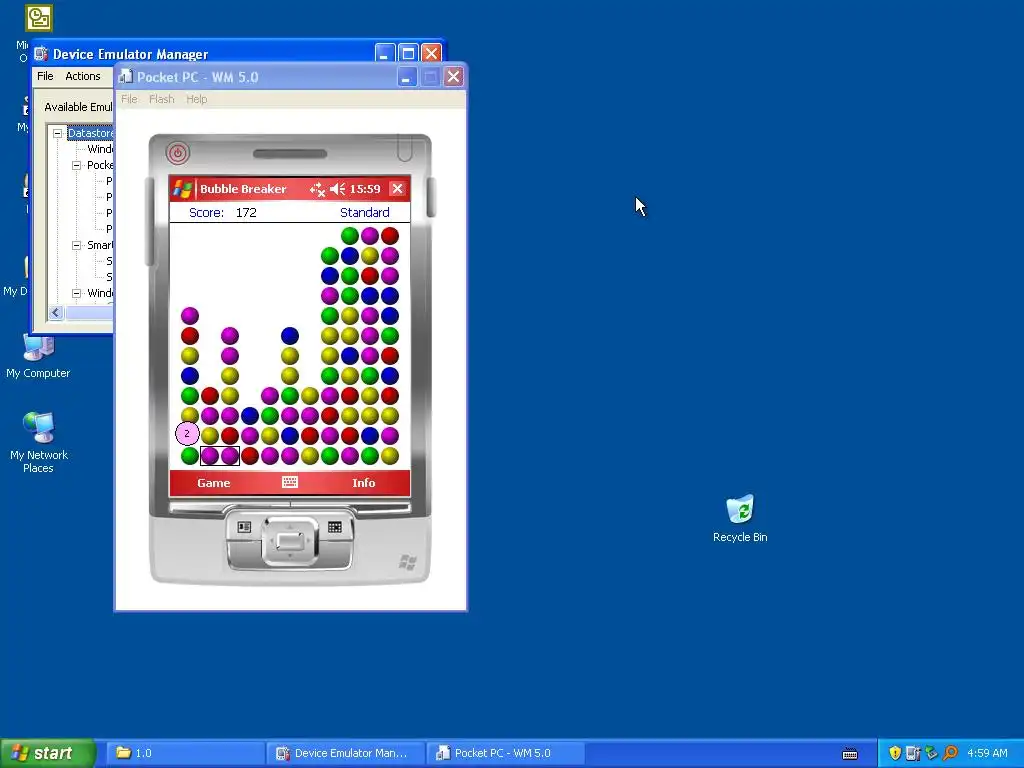Close Bubble Breaker with its red X

[397, 189]
